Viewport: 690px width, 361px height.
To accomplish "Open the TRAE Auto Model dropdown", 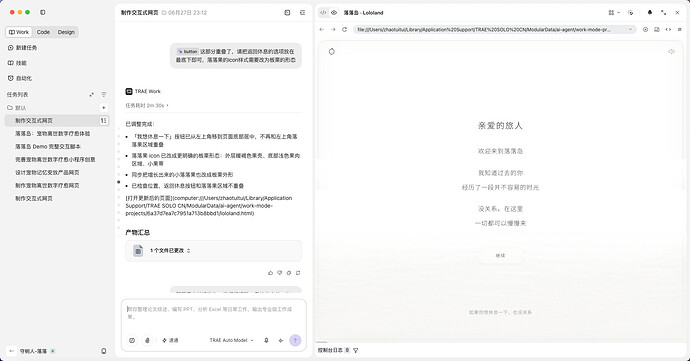I will (231, 340).
